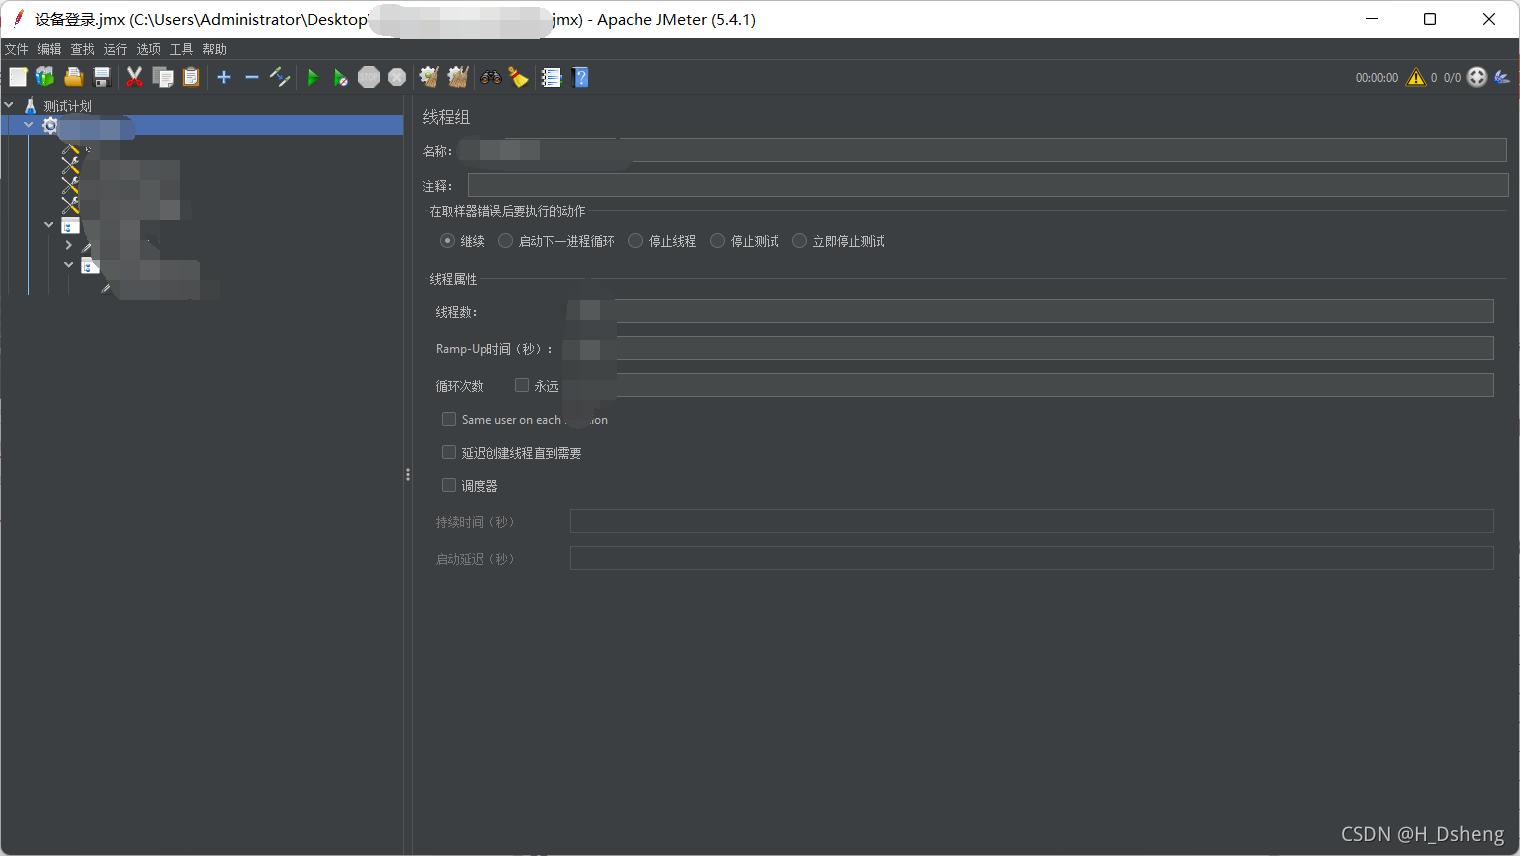
Task: Click the 0/0 thread counter
Action: [1452, 78]
